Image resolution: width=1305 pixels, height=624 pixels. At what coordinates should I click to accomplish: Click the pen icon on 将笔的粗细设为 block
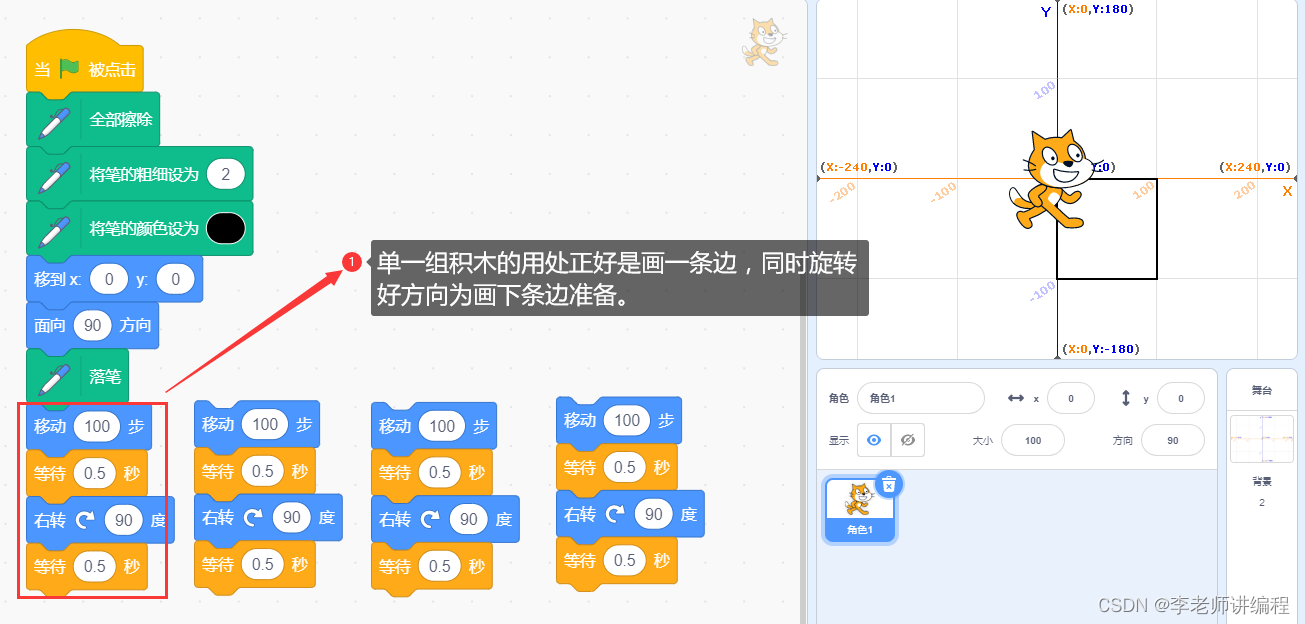point(55,175)
